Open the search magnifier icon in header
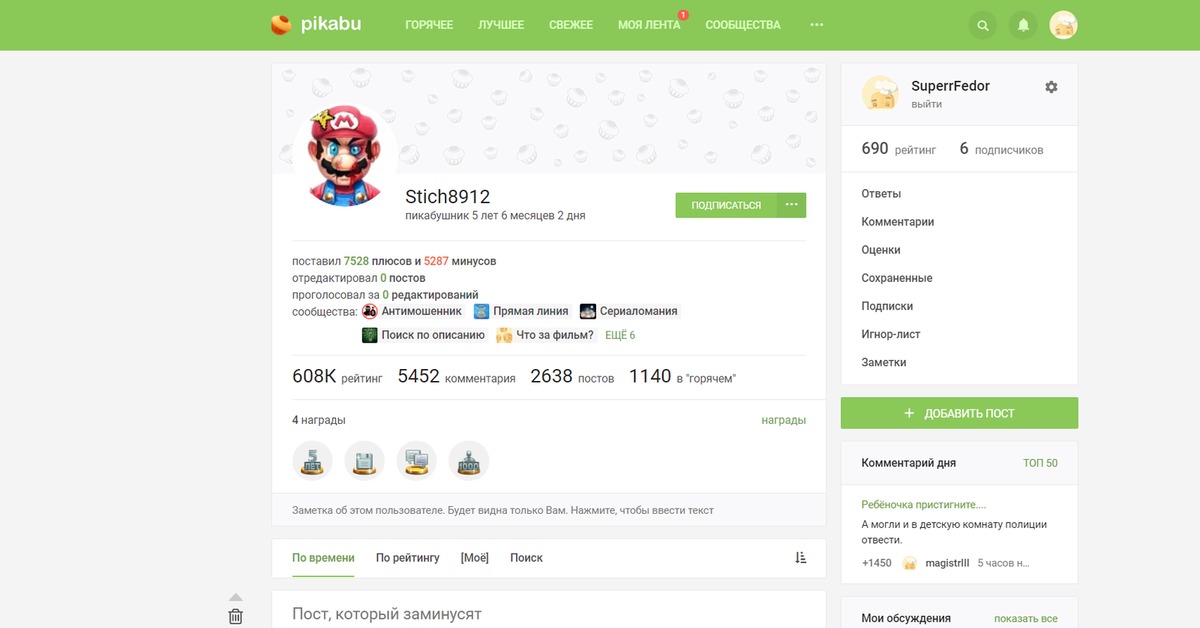The height and width of the screenshot is (628, 1200). coord(983,25)
